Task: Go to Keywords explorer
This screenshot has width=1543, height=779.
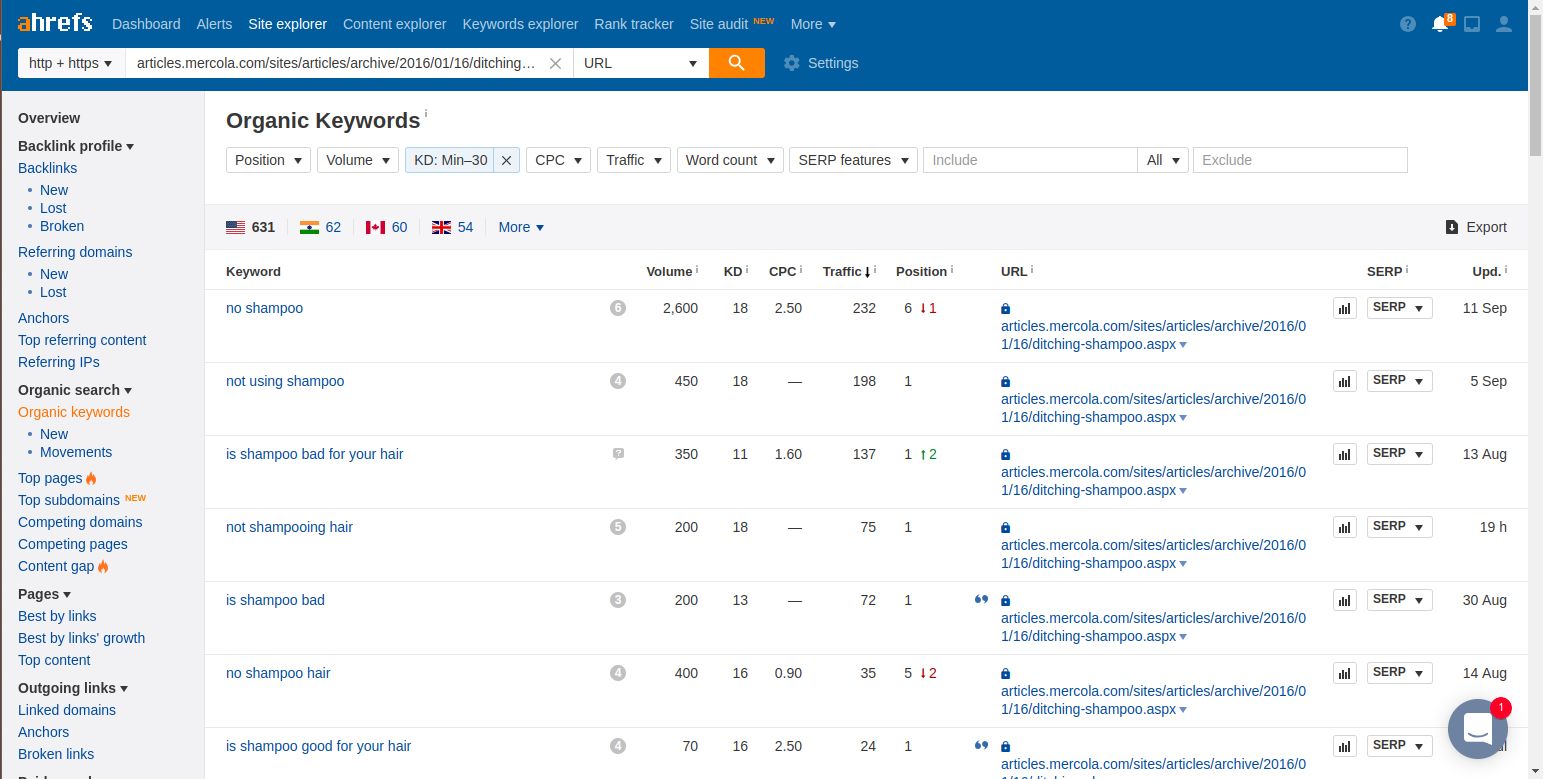Action: point(520,24)
